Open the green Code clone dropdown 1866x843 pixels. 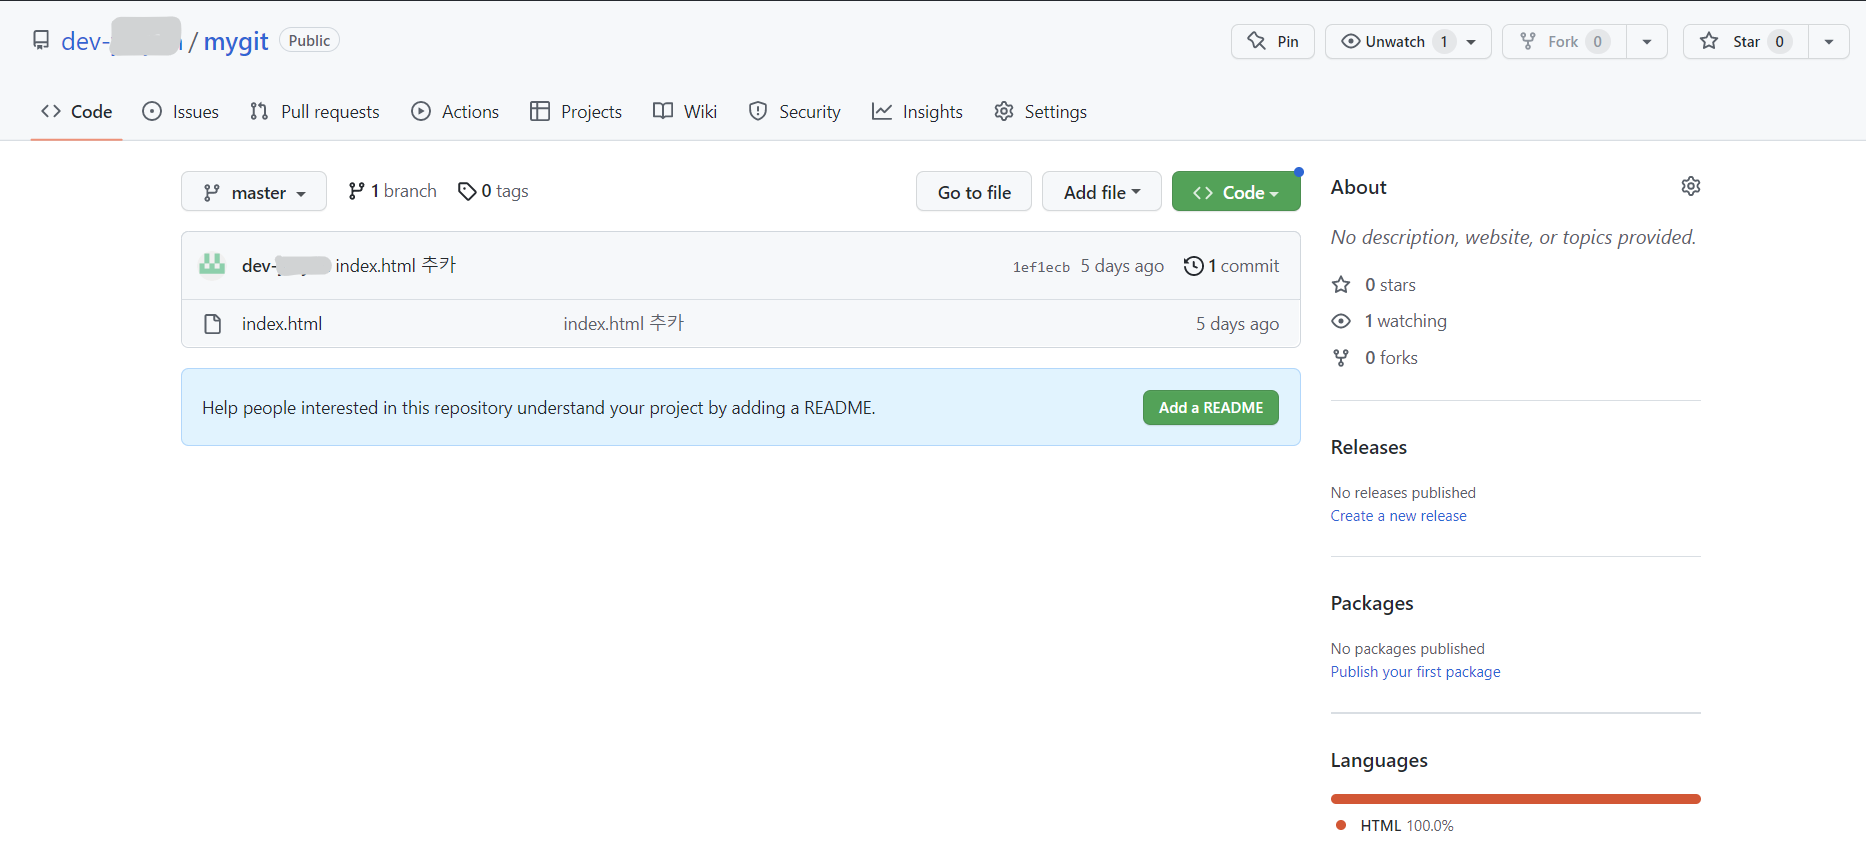1236,192
